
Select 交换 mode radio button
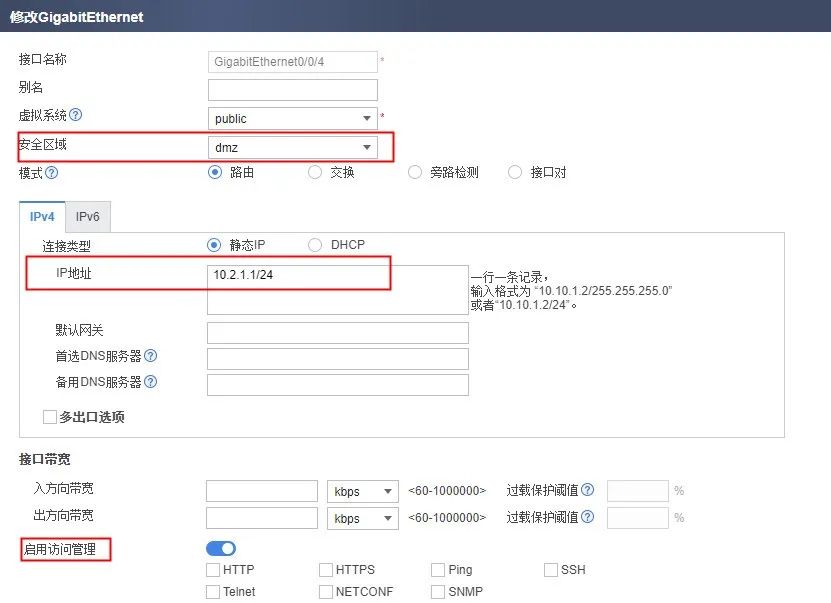pyautogui.click(x=315, y=172)
